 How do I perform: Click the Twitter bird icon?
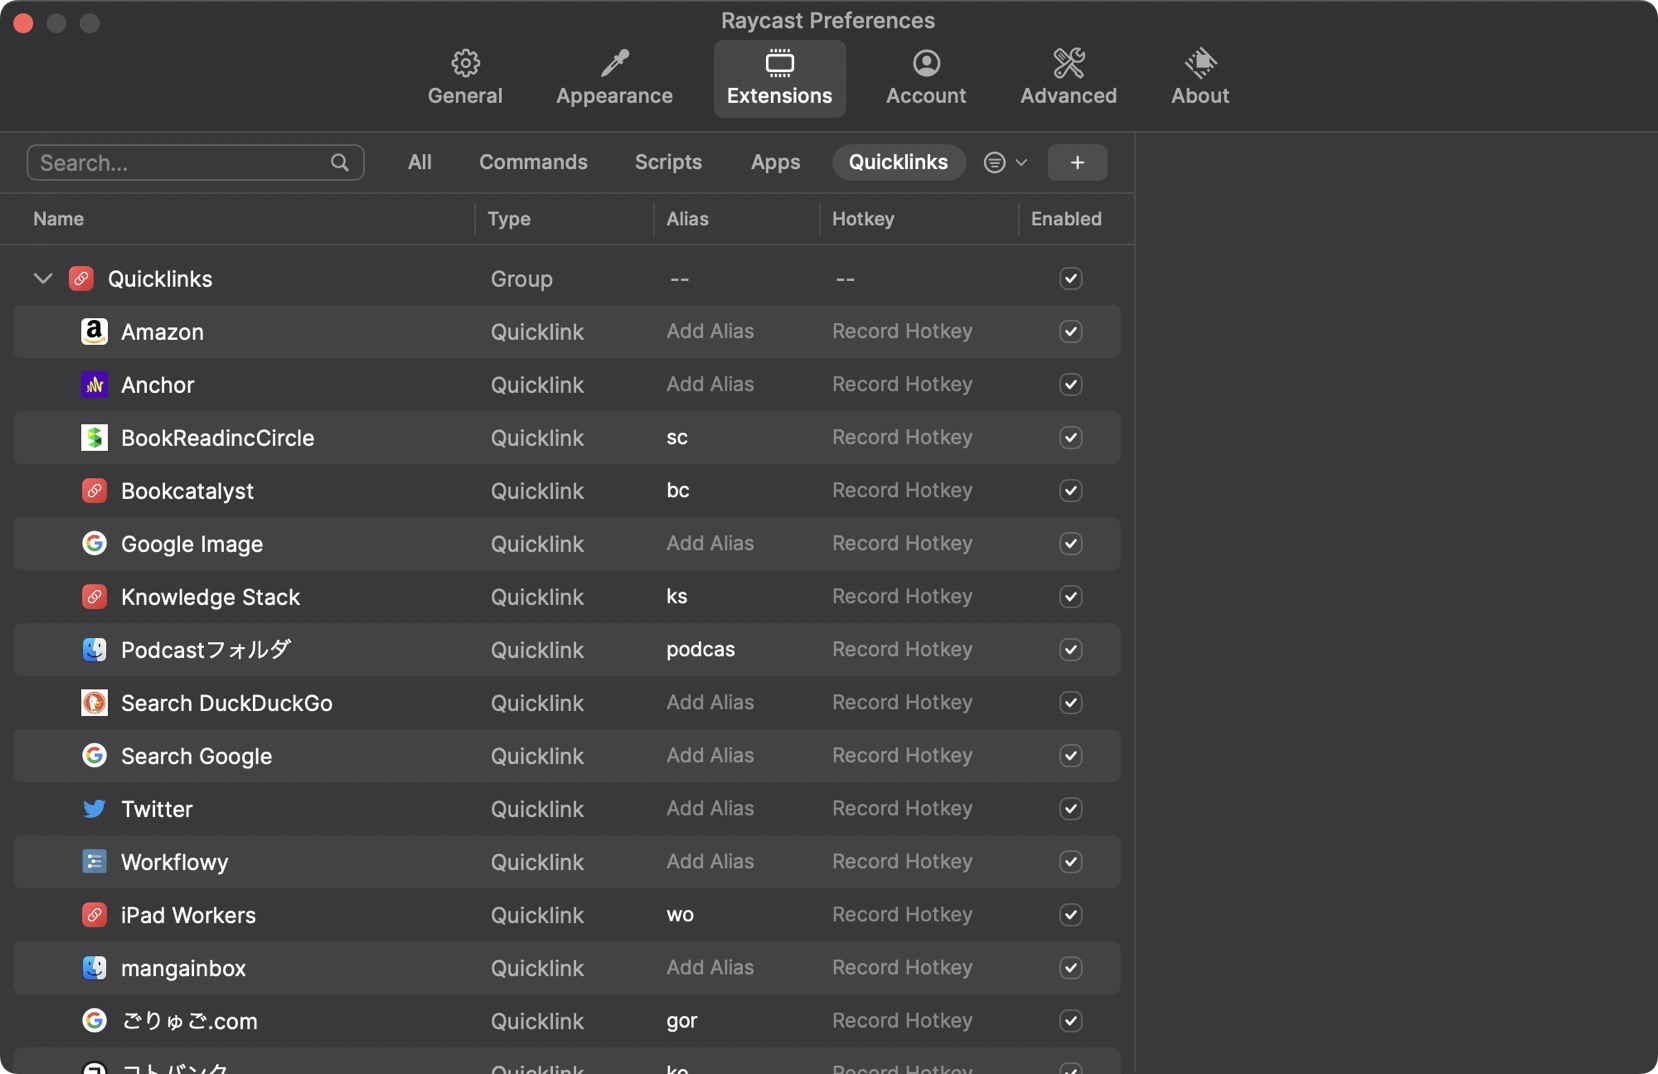click(94, 809)
